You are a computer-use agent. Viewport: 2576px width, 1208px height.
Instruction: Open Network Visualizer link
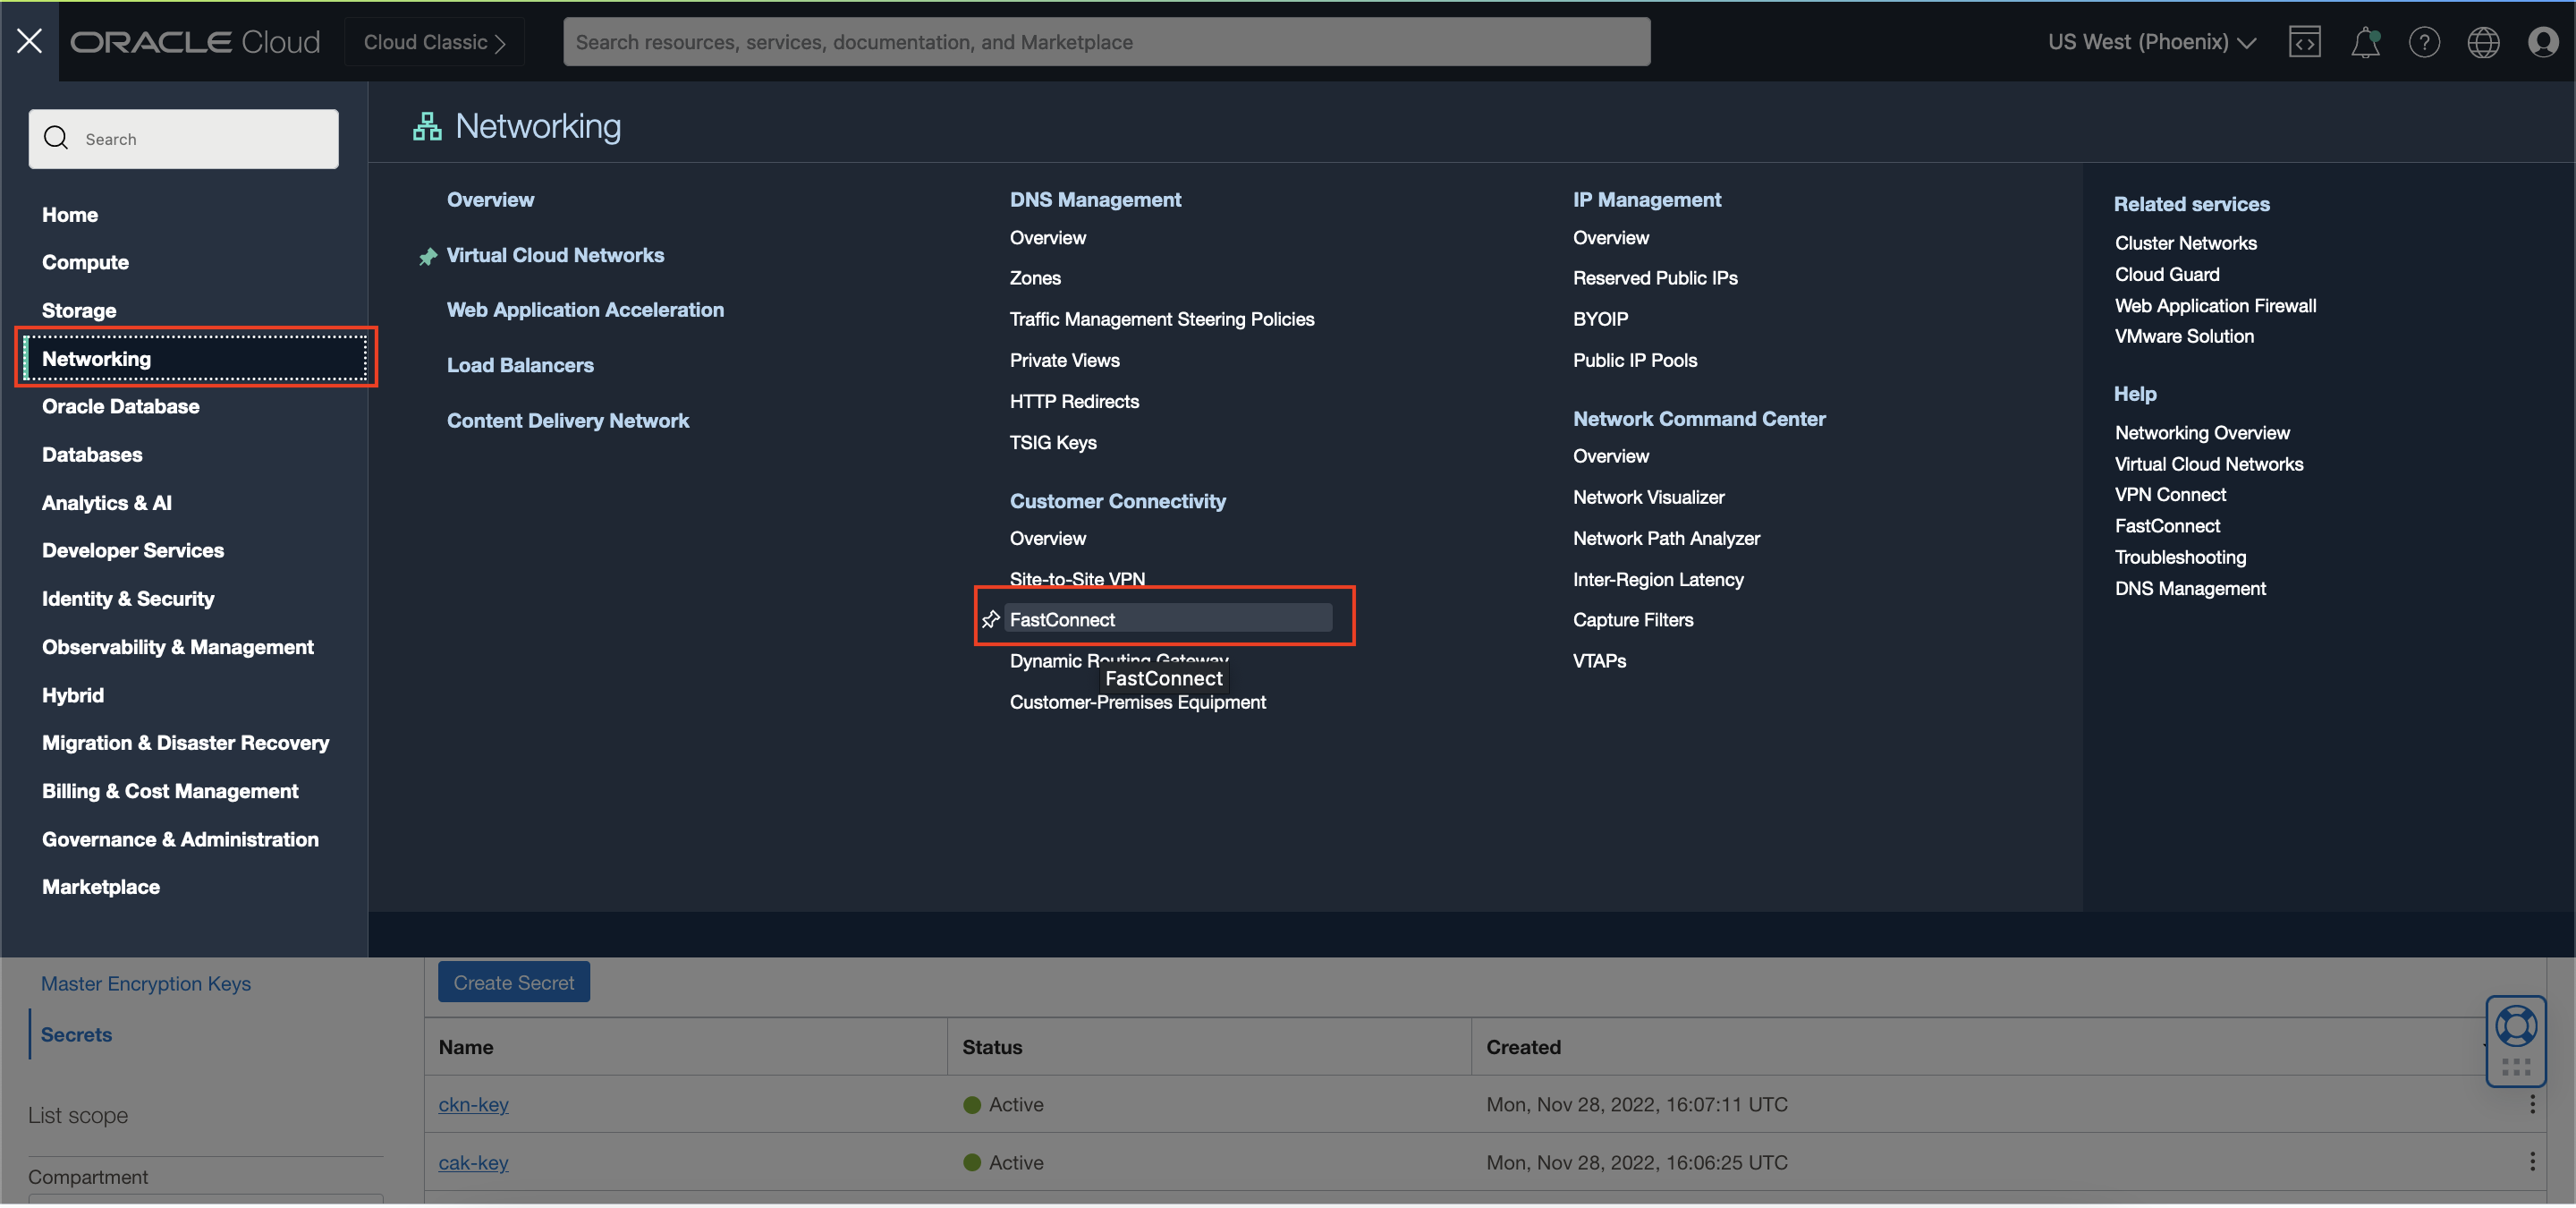1648,497
